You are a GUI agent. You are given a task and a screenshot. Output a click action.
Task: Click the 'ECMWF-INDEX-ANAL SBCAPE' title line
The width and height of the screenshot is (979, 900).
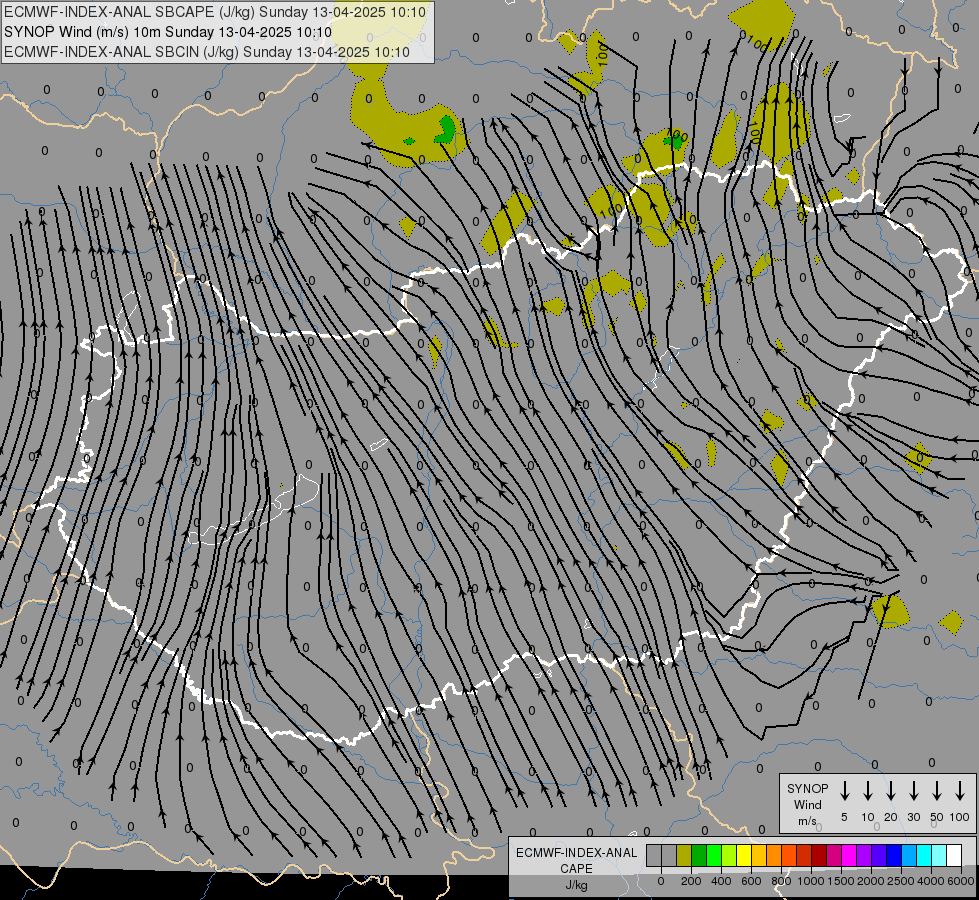[x=215, y=12]
